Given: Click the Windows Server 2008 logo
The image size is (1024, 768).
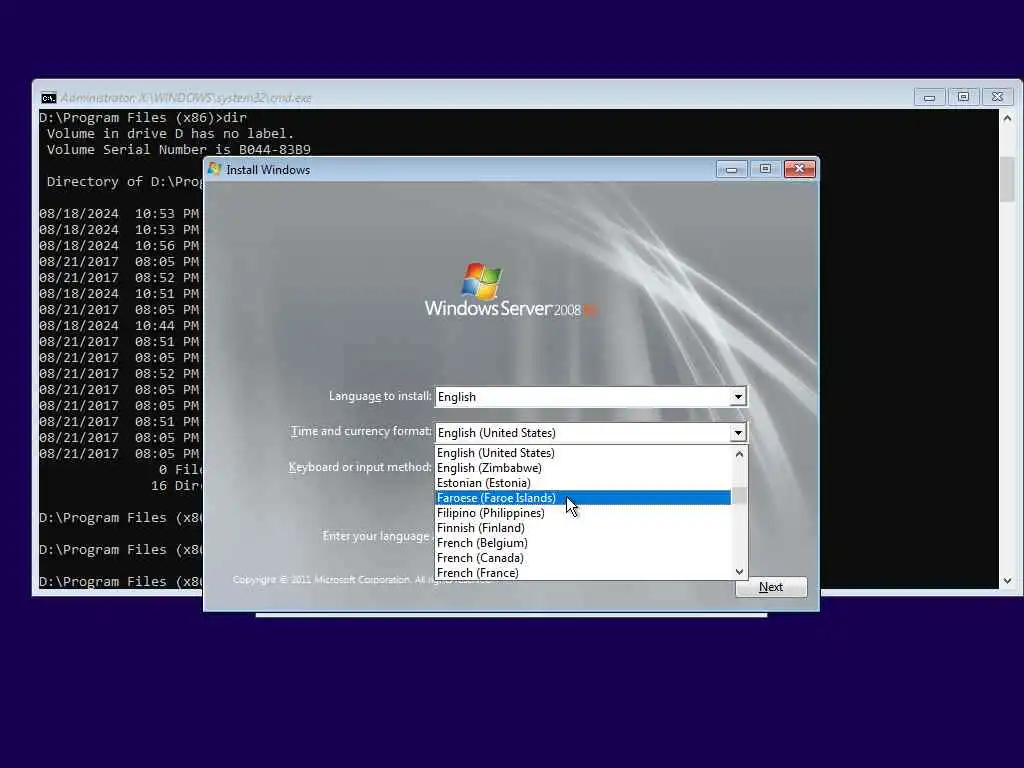Looking at the screenshot, I should [x=511, y=291].
